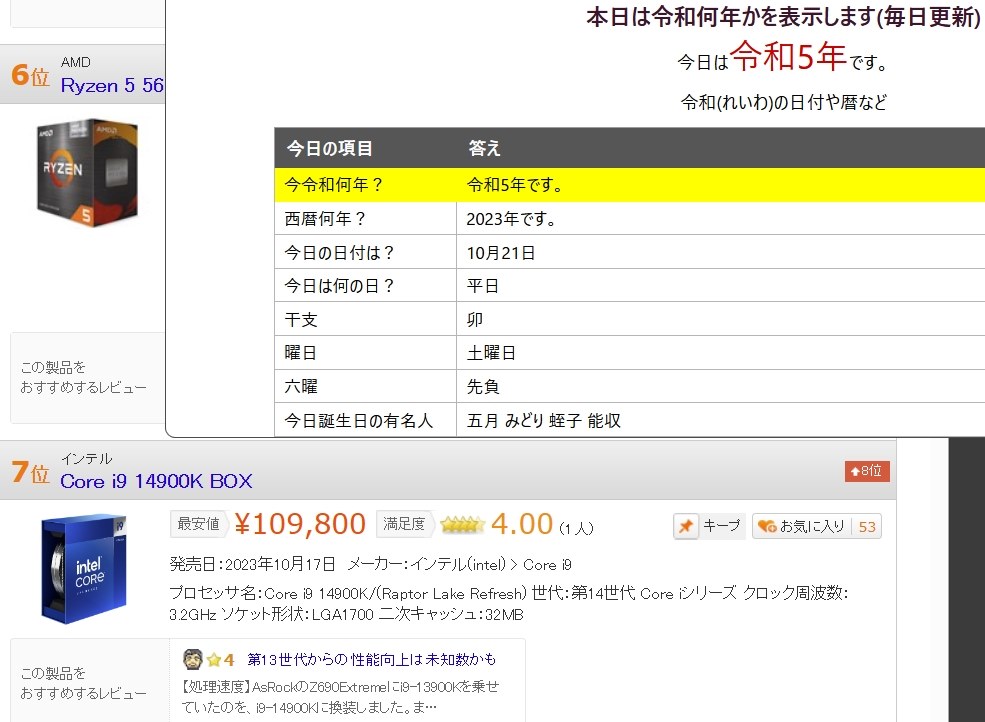Click the heart icon on the お気に入り button
Image resolution: width=985 pixels, height=722 pixels.
766,525
